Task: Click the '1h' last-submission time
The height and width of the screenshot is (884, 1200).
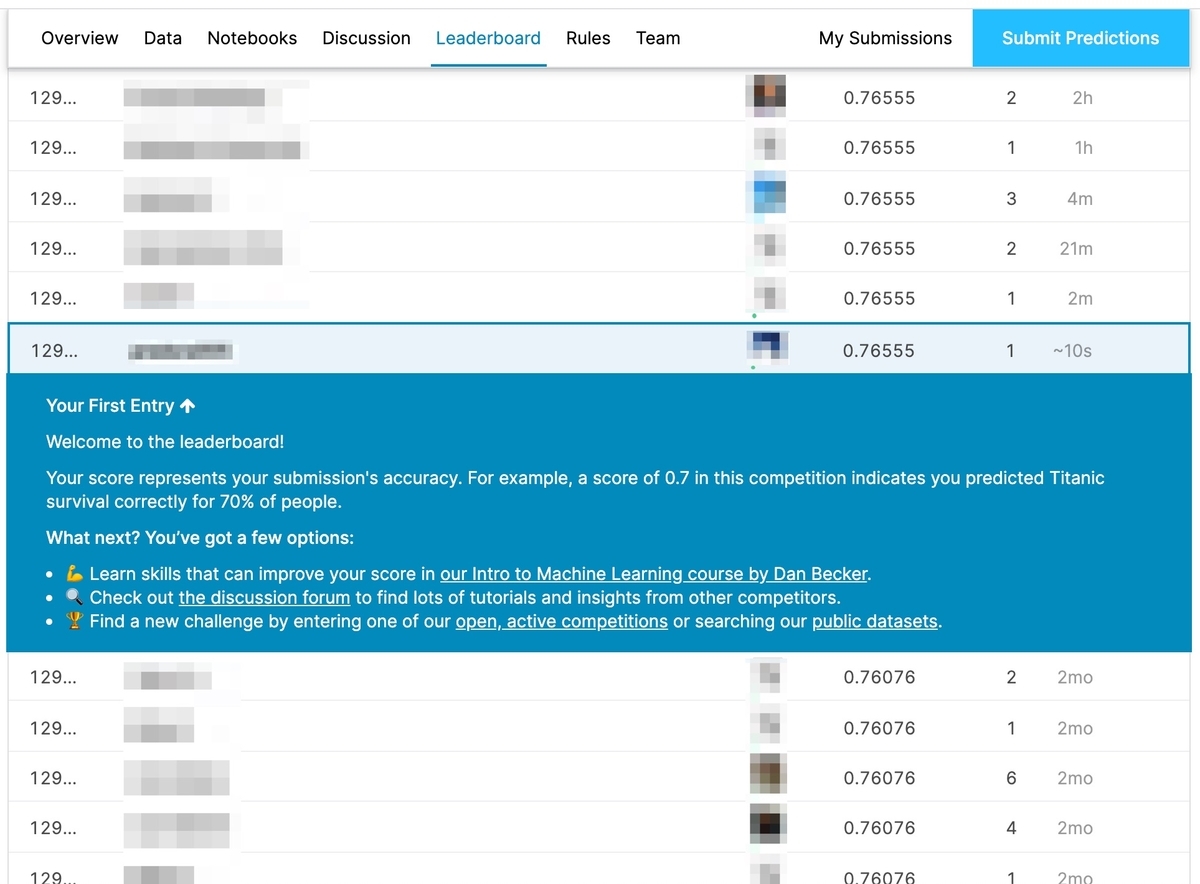Action: (x=1083, y=148)
